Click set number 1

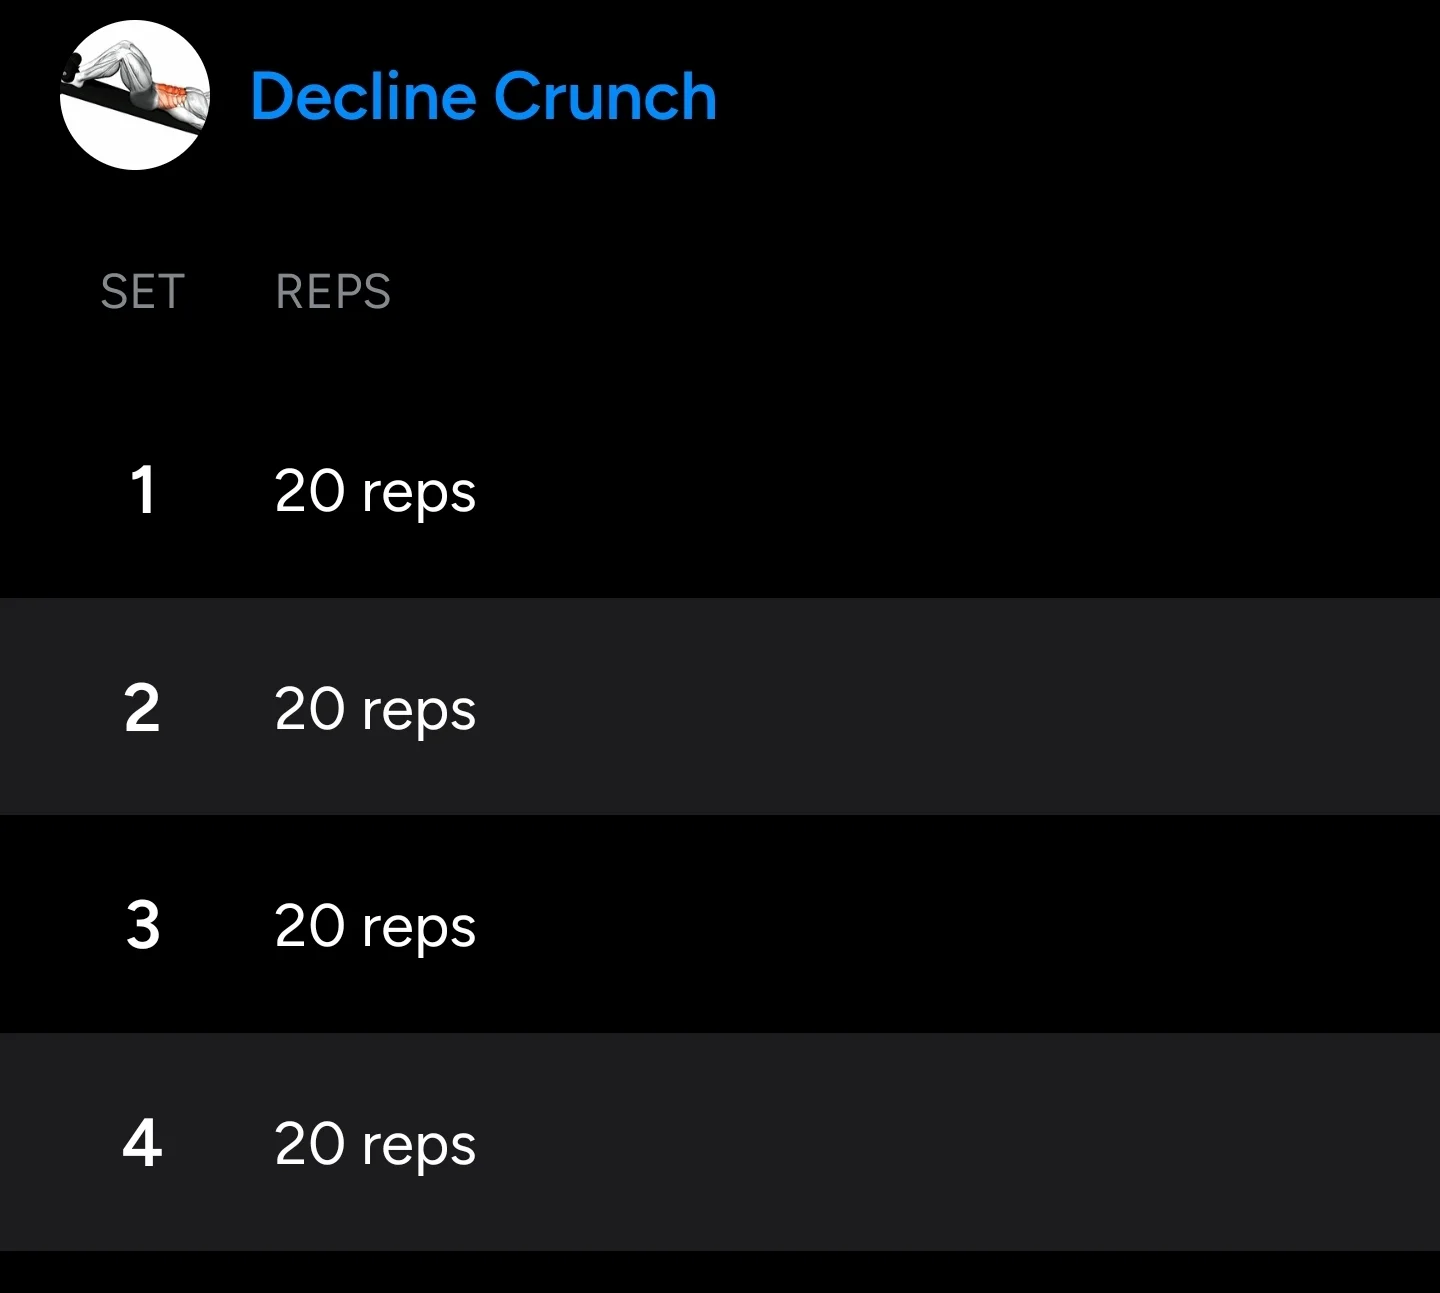tap(143, 490)
